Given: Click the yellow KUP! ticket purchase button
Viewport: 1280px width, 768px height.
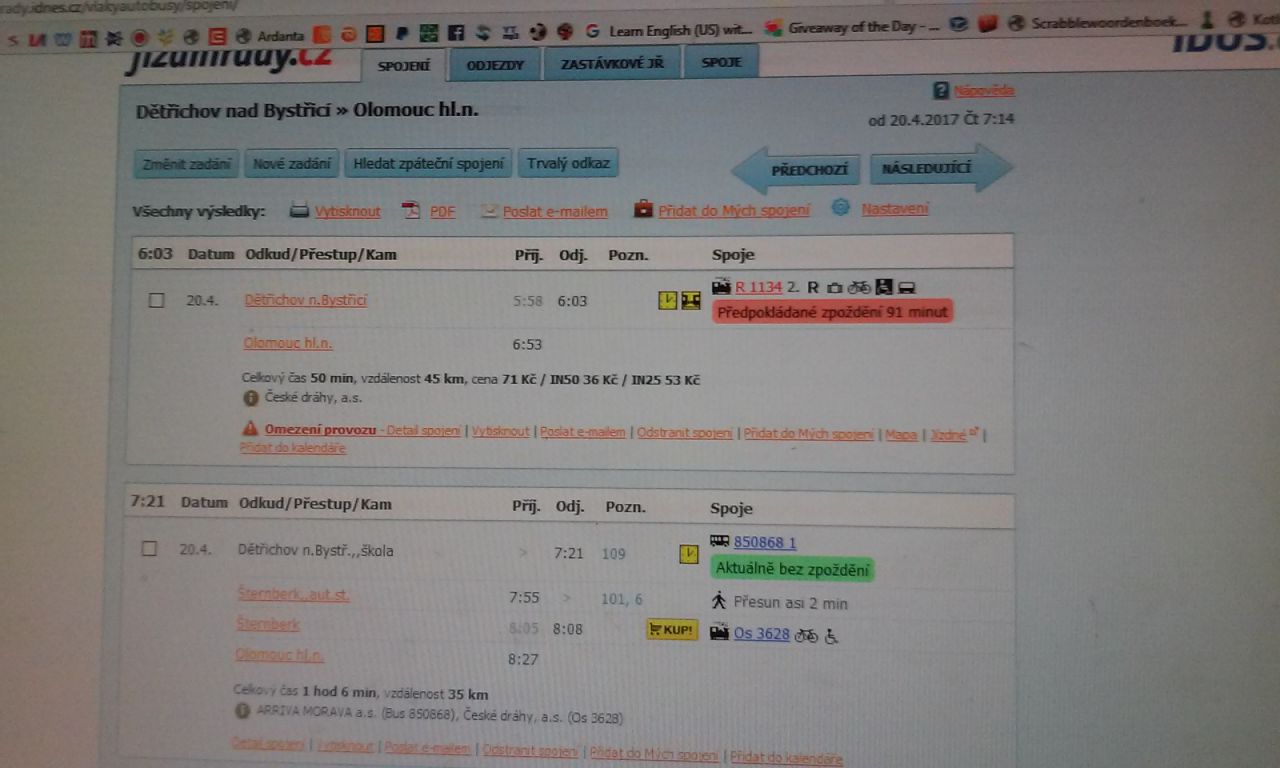Looking at the screenshot, I should pos(672,630).
